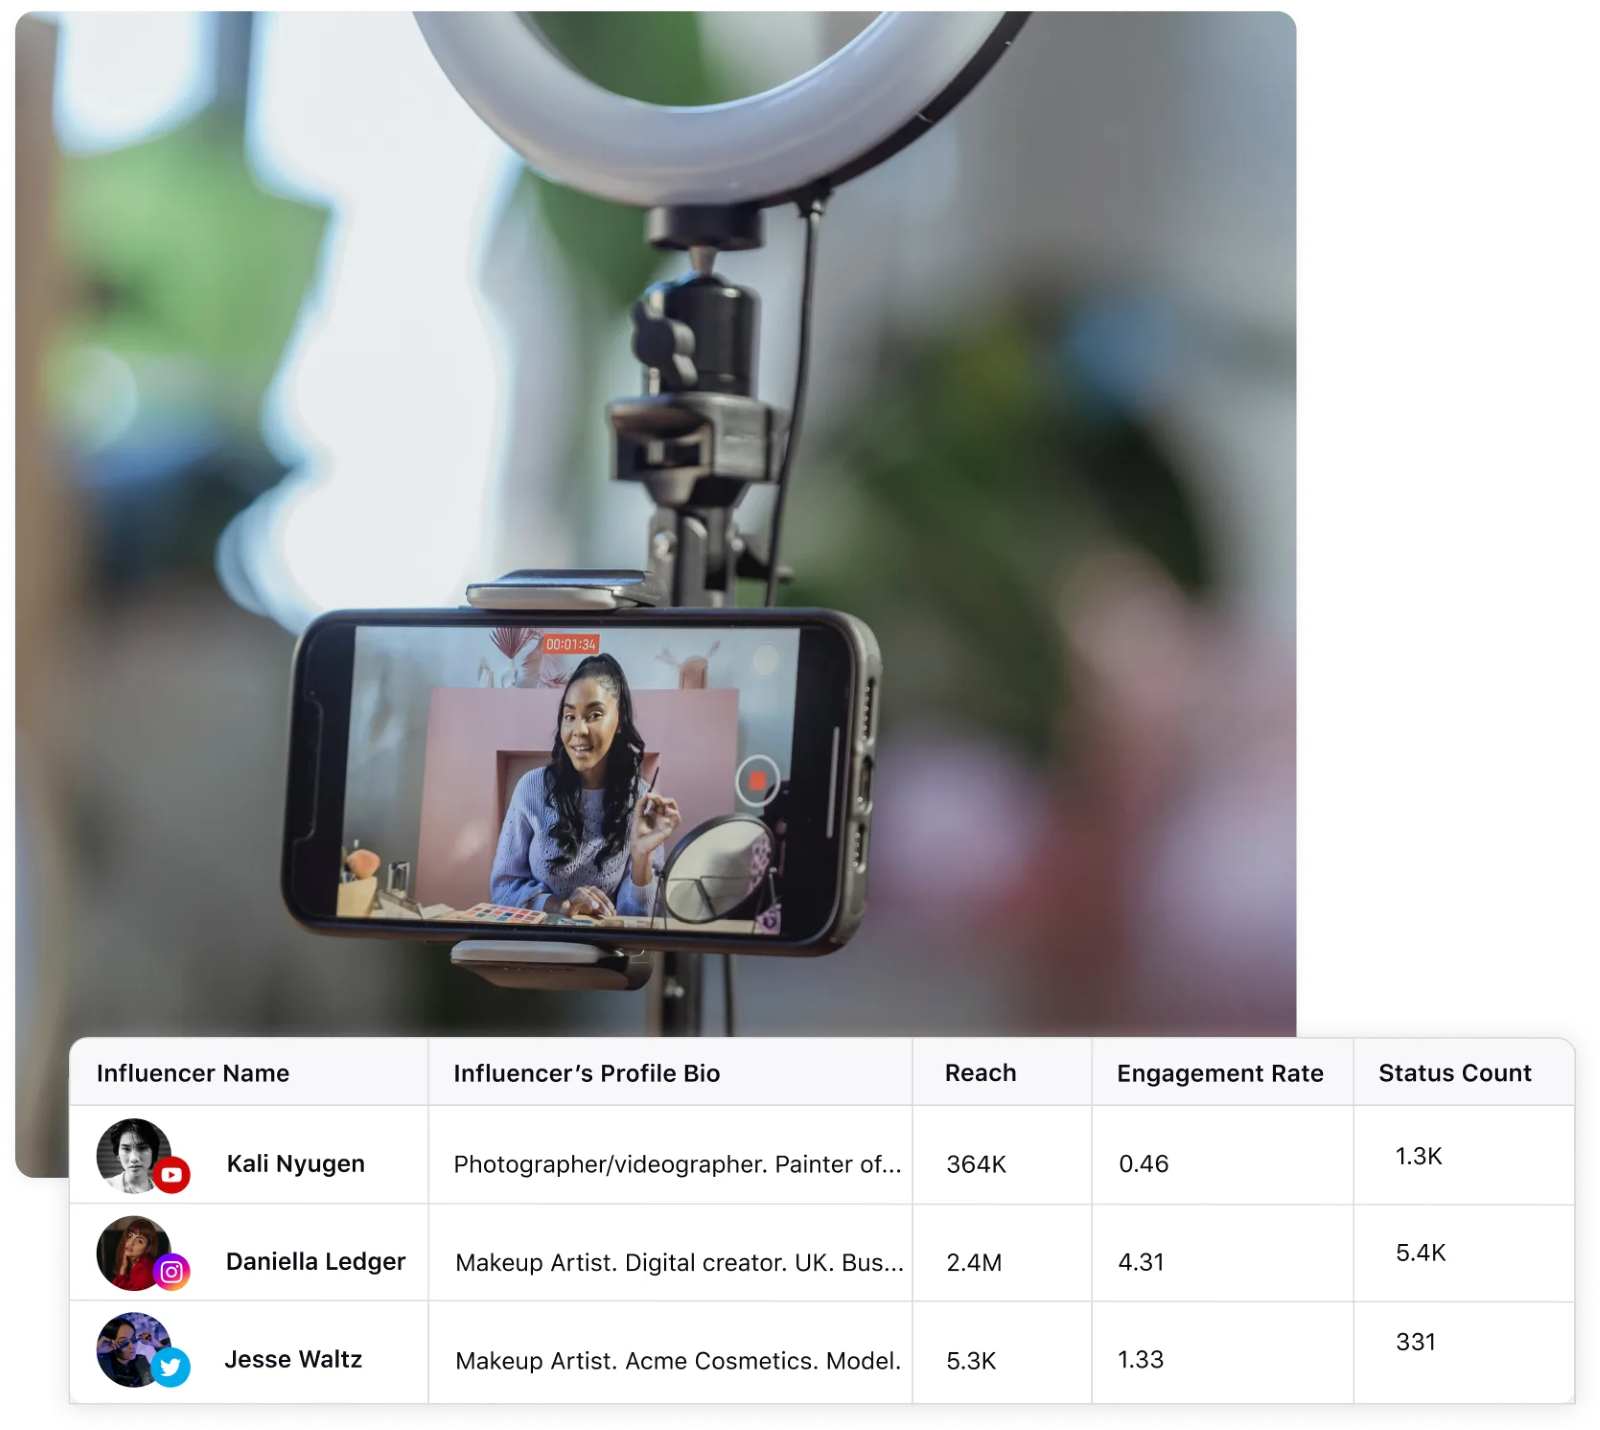Select the Instagram icon beside Daniella Ledger
Viewport: 1600px width, 1430px height.
pos(171,1271)
